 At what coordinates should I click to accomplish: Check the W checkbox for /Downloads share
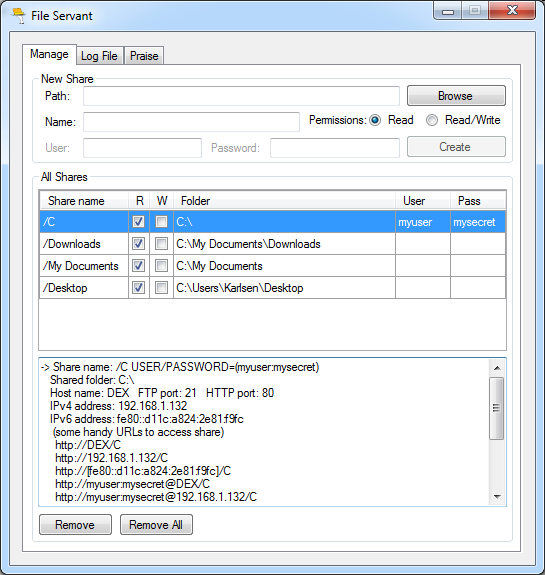click(x=161, y=244)
